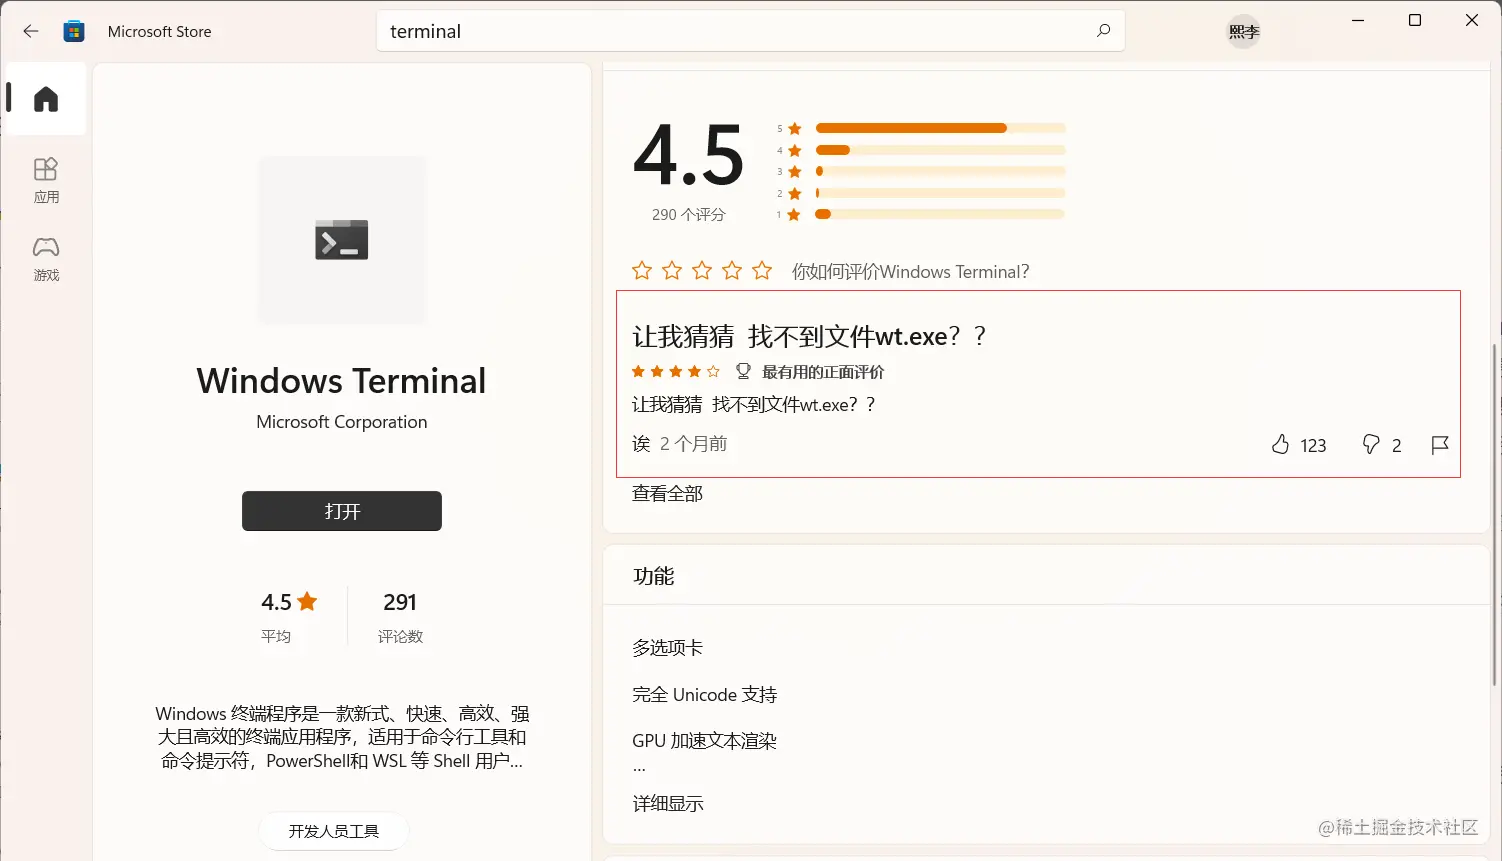
Task: Click the 最有用的正面评价 badge label
Action: tap(823, 372)
